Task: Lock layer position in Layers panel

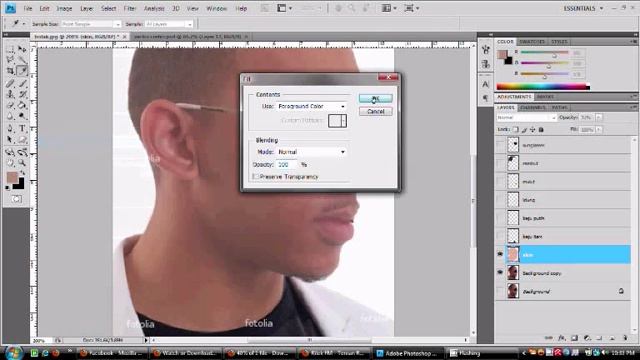Action: point(533,130)
